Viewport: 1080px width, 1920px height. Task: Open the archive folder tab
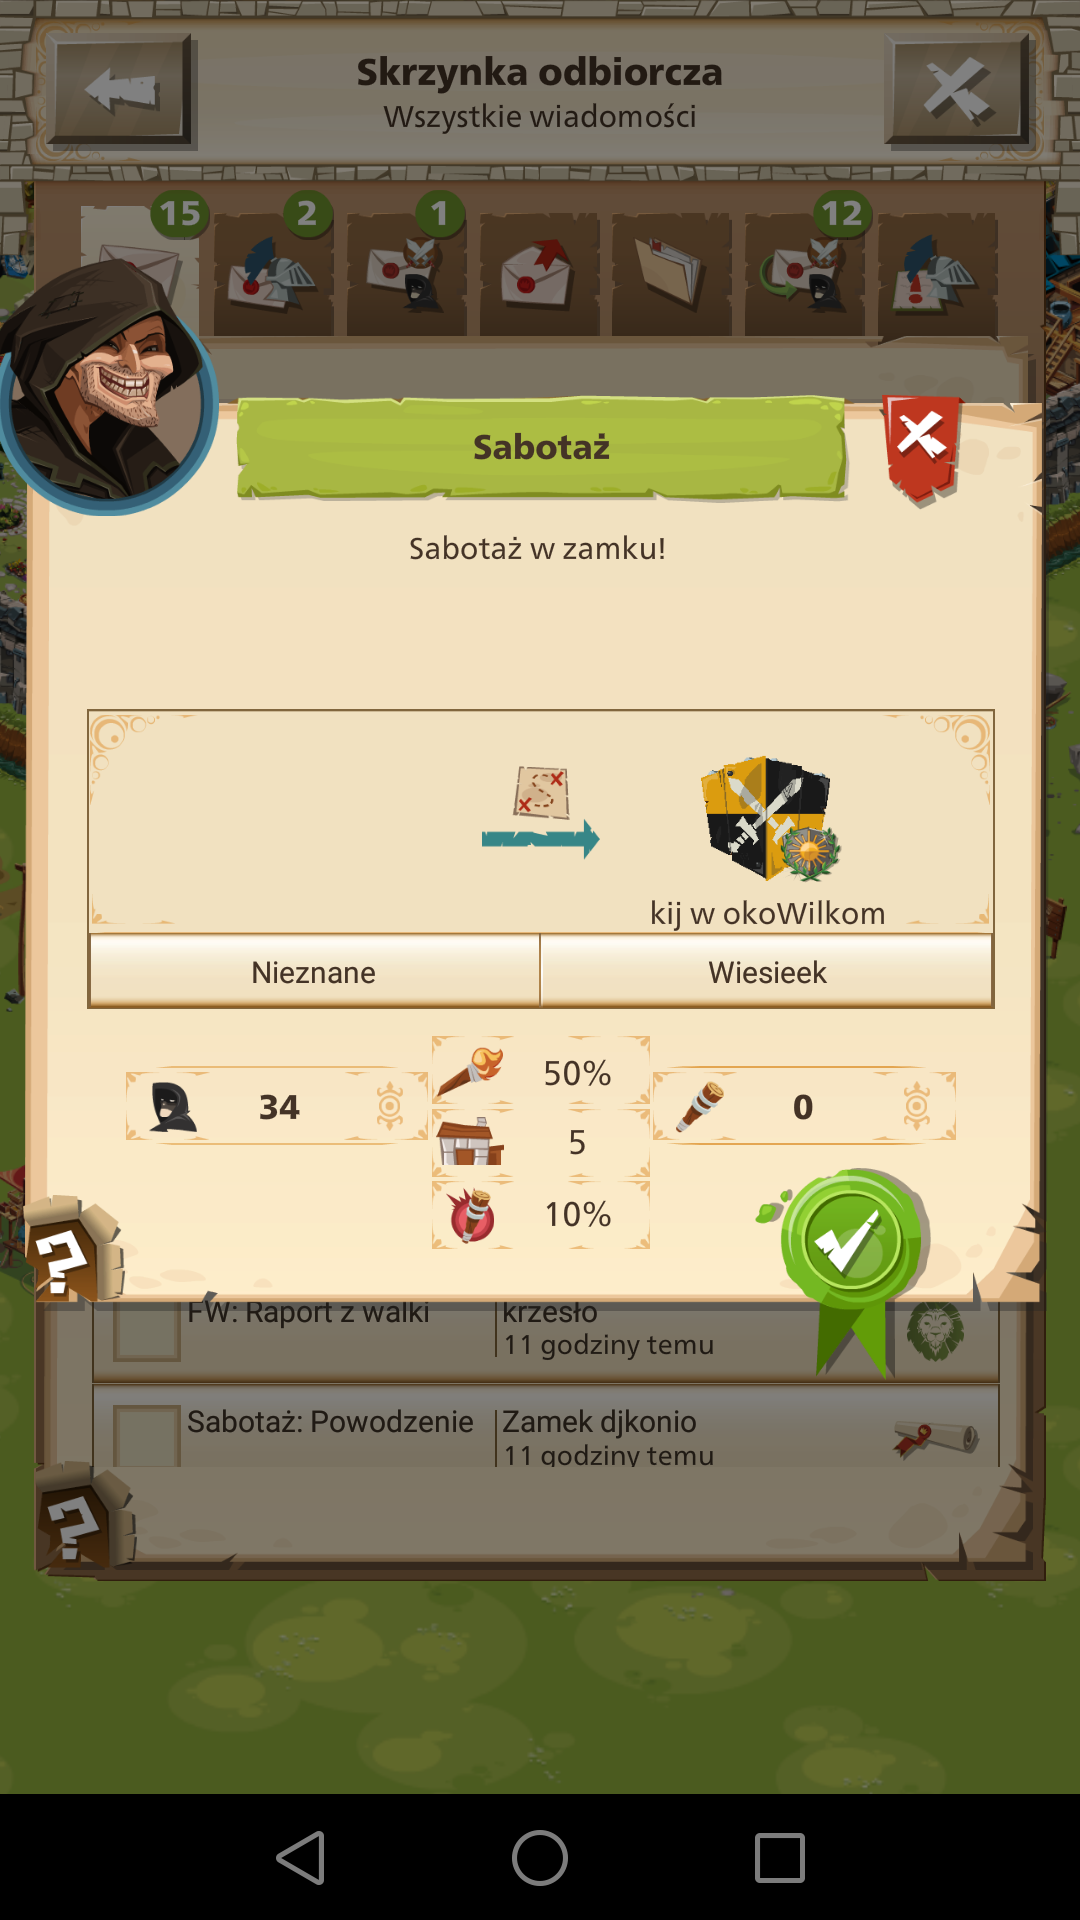point(671,273)
